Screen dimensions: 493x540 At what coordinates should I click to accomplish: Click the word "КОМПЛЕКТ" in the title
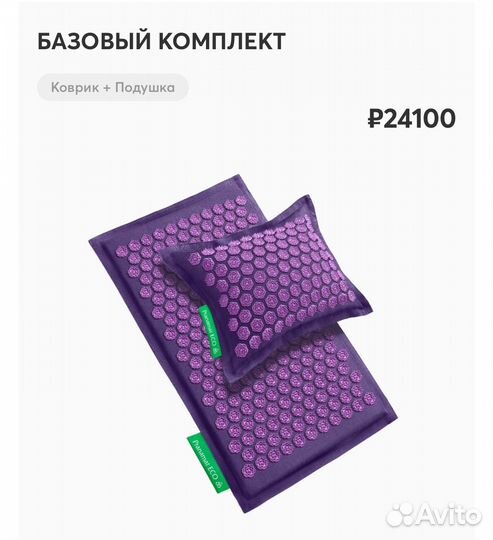click(222, 41)
